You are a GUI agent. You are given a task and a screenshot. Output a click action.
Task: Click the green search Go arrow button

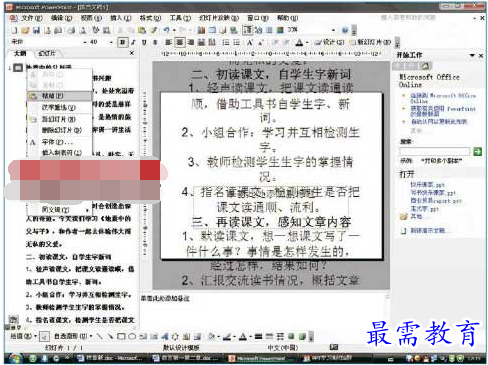click(477, 152)
